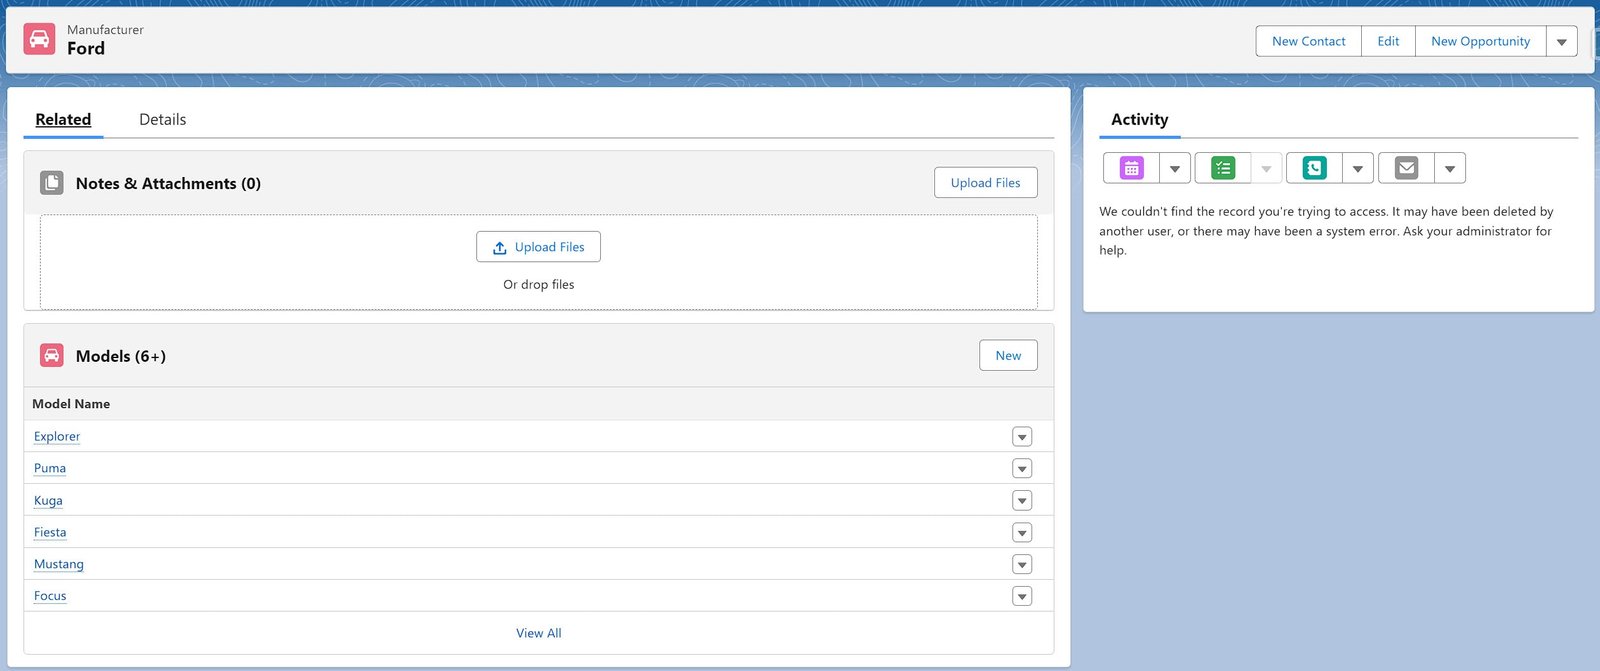
Task: Click the Models section car icon
Action: (x=52, y=355)
